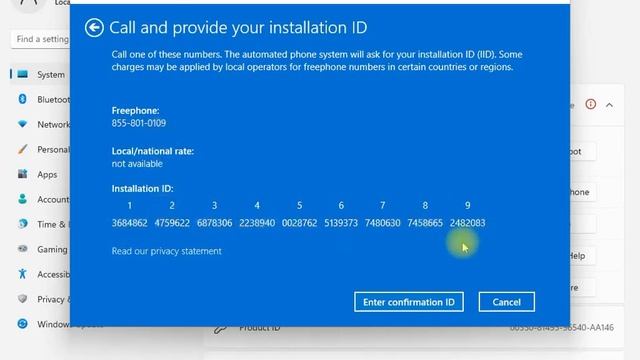This screenshot has width=640, height=360.
Task: Click the Product ID value in Settings window
Action: (562, 327)
